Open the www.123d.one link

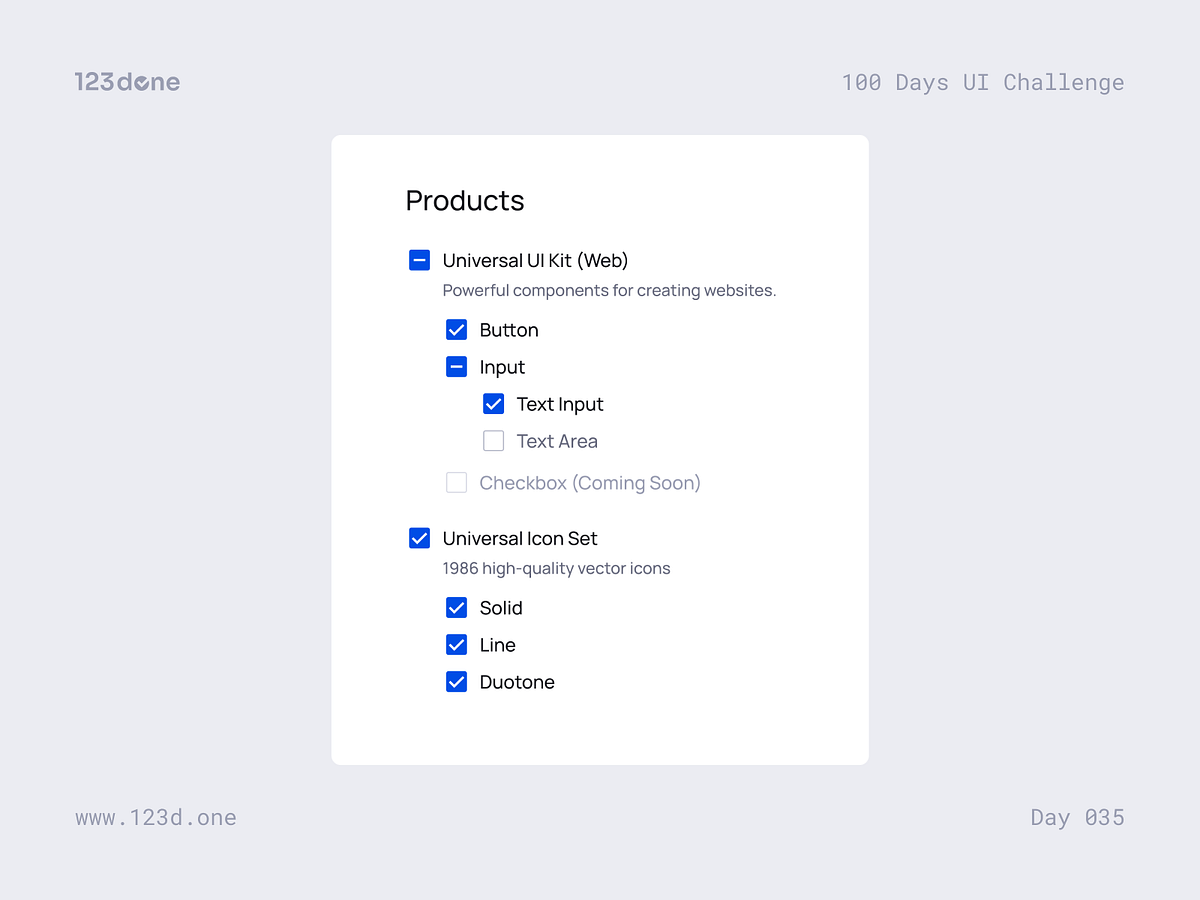point(156,817)
